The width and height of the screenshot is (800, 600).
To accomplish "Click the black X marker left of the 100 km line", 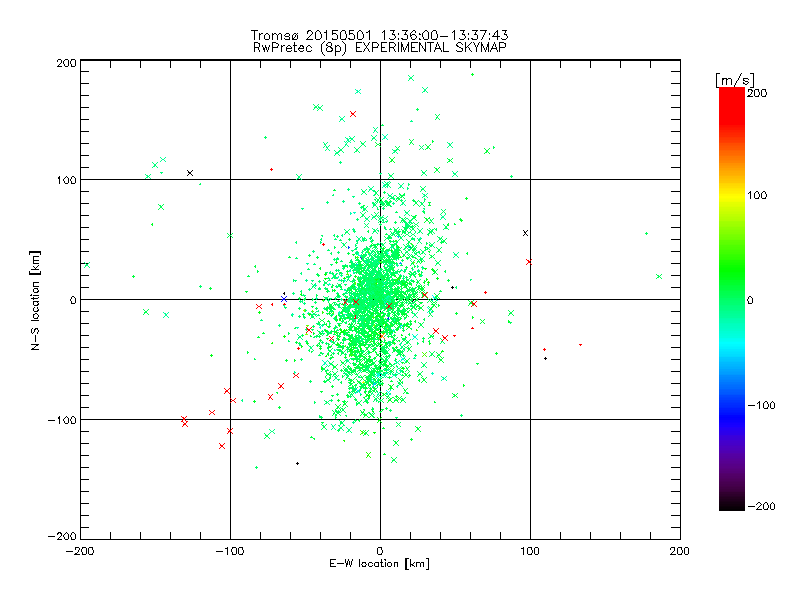I will click(x=525, y=233).
